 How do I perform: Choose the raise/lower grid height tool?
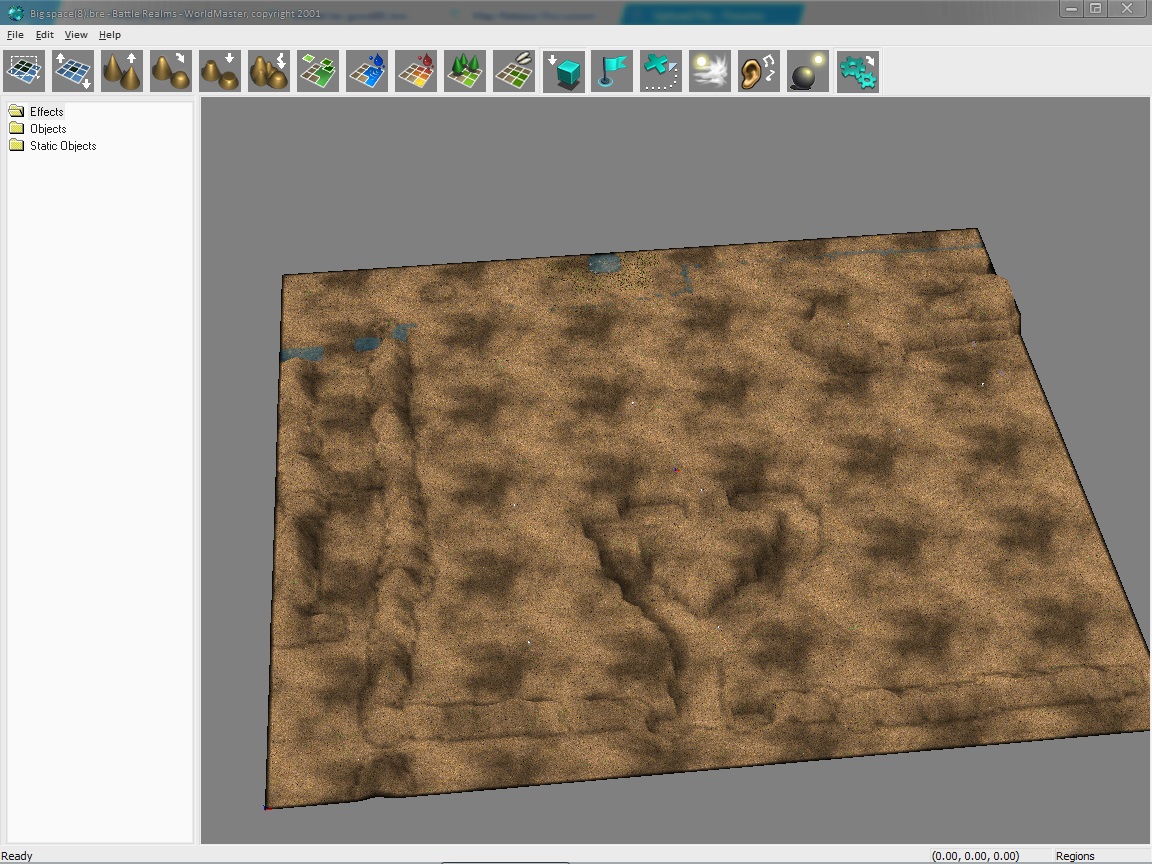[x=73, y=71]
